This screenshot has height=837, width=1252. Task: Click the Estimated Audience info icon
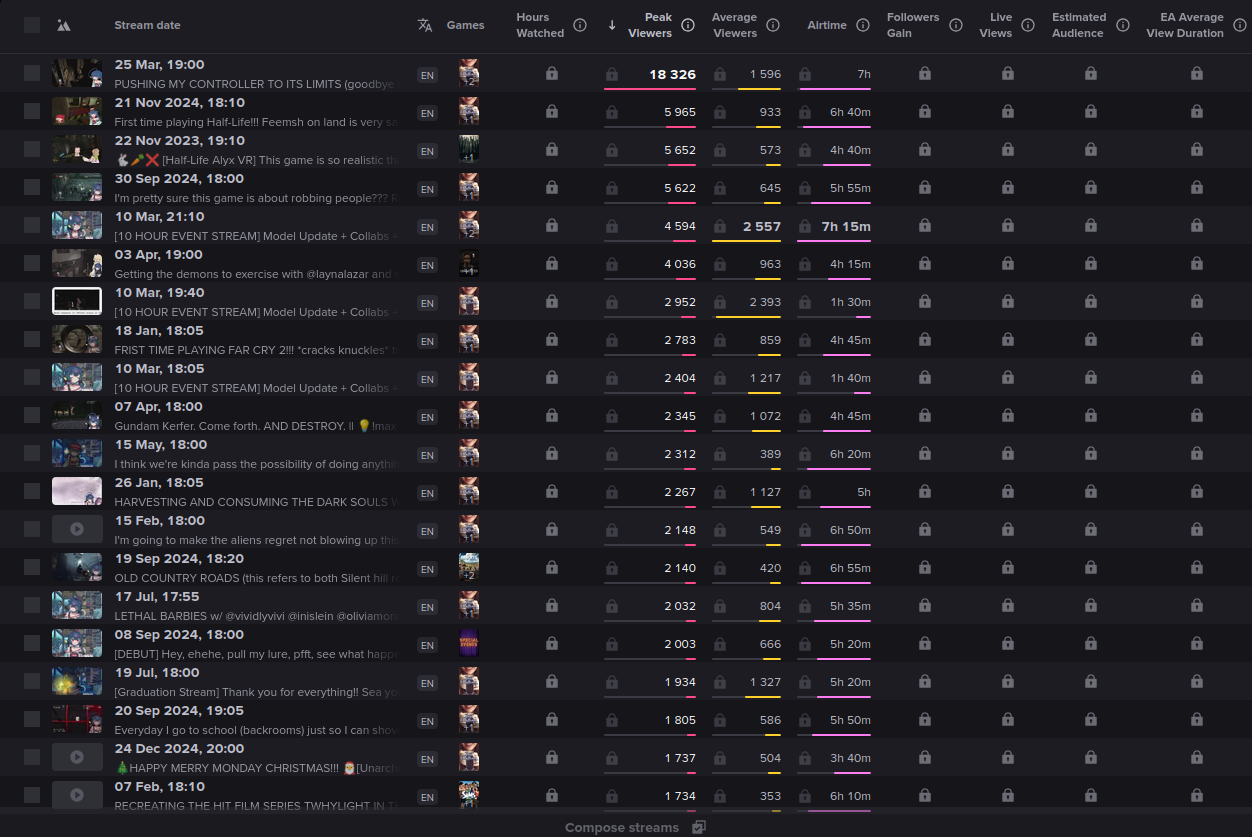click(x=1122, y=25)
